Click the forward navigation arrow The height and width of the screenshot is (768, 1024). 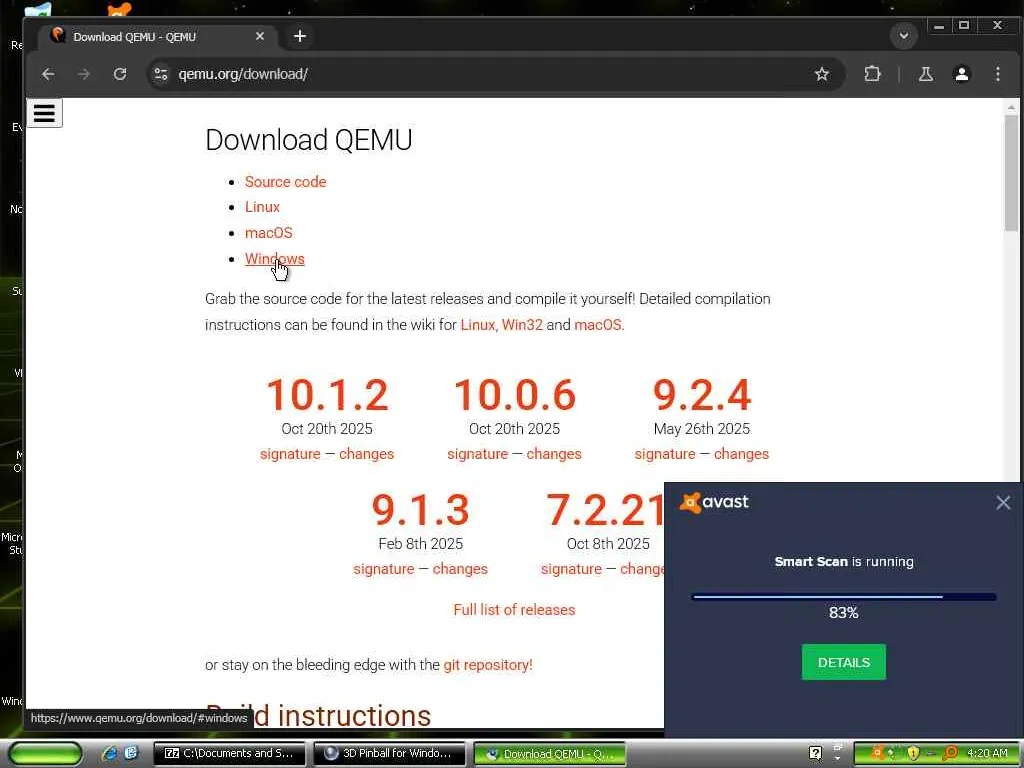click(84, 74)
